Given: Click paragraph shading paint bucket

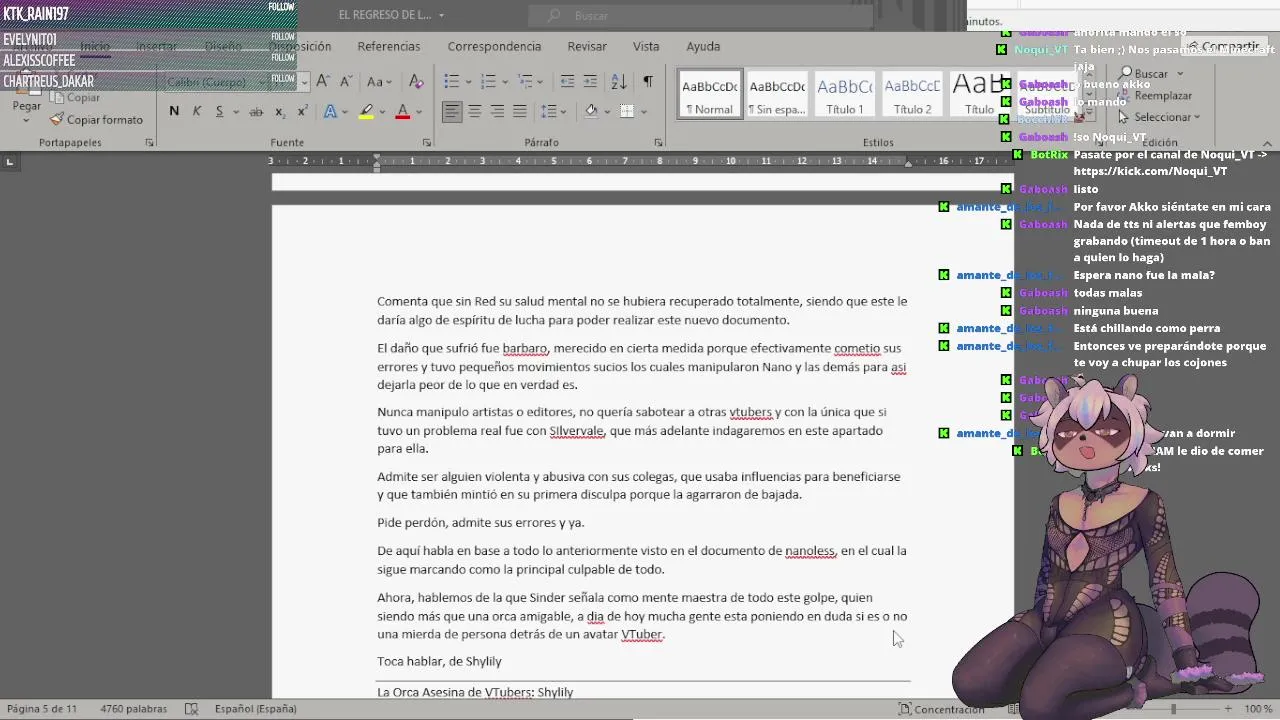Looking at the screenshot, I should pyautogui.click(x=591, y=111).
